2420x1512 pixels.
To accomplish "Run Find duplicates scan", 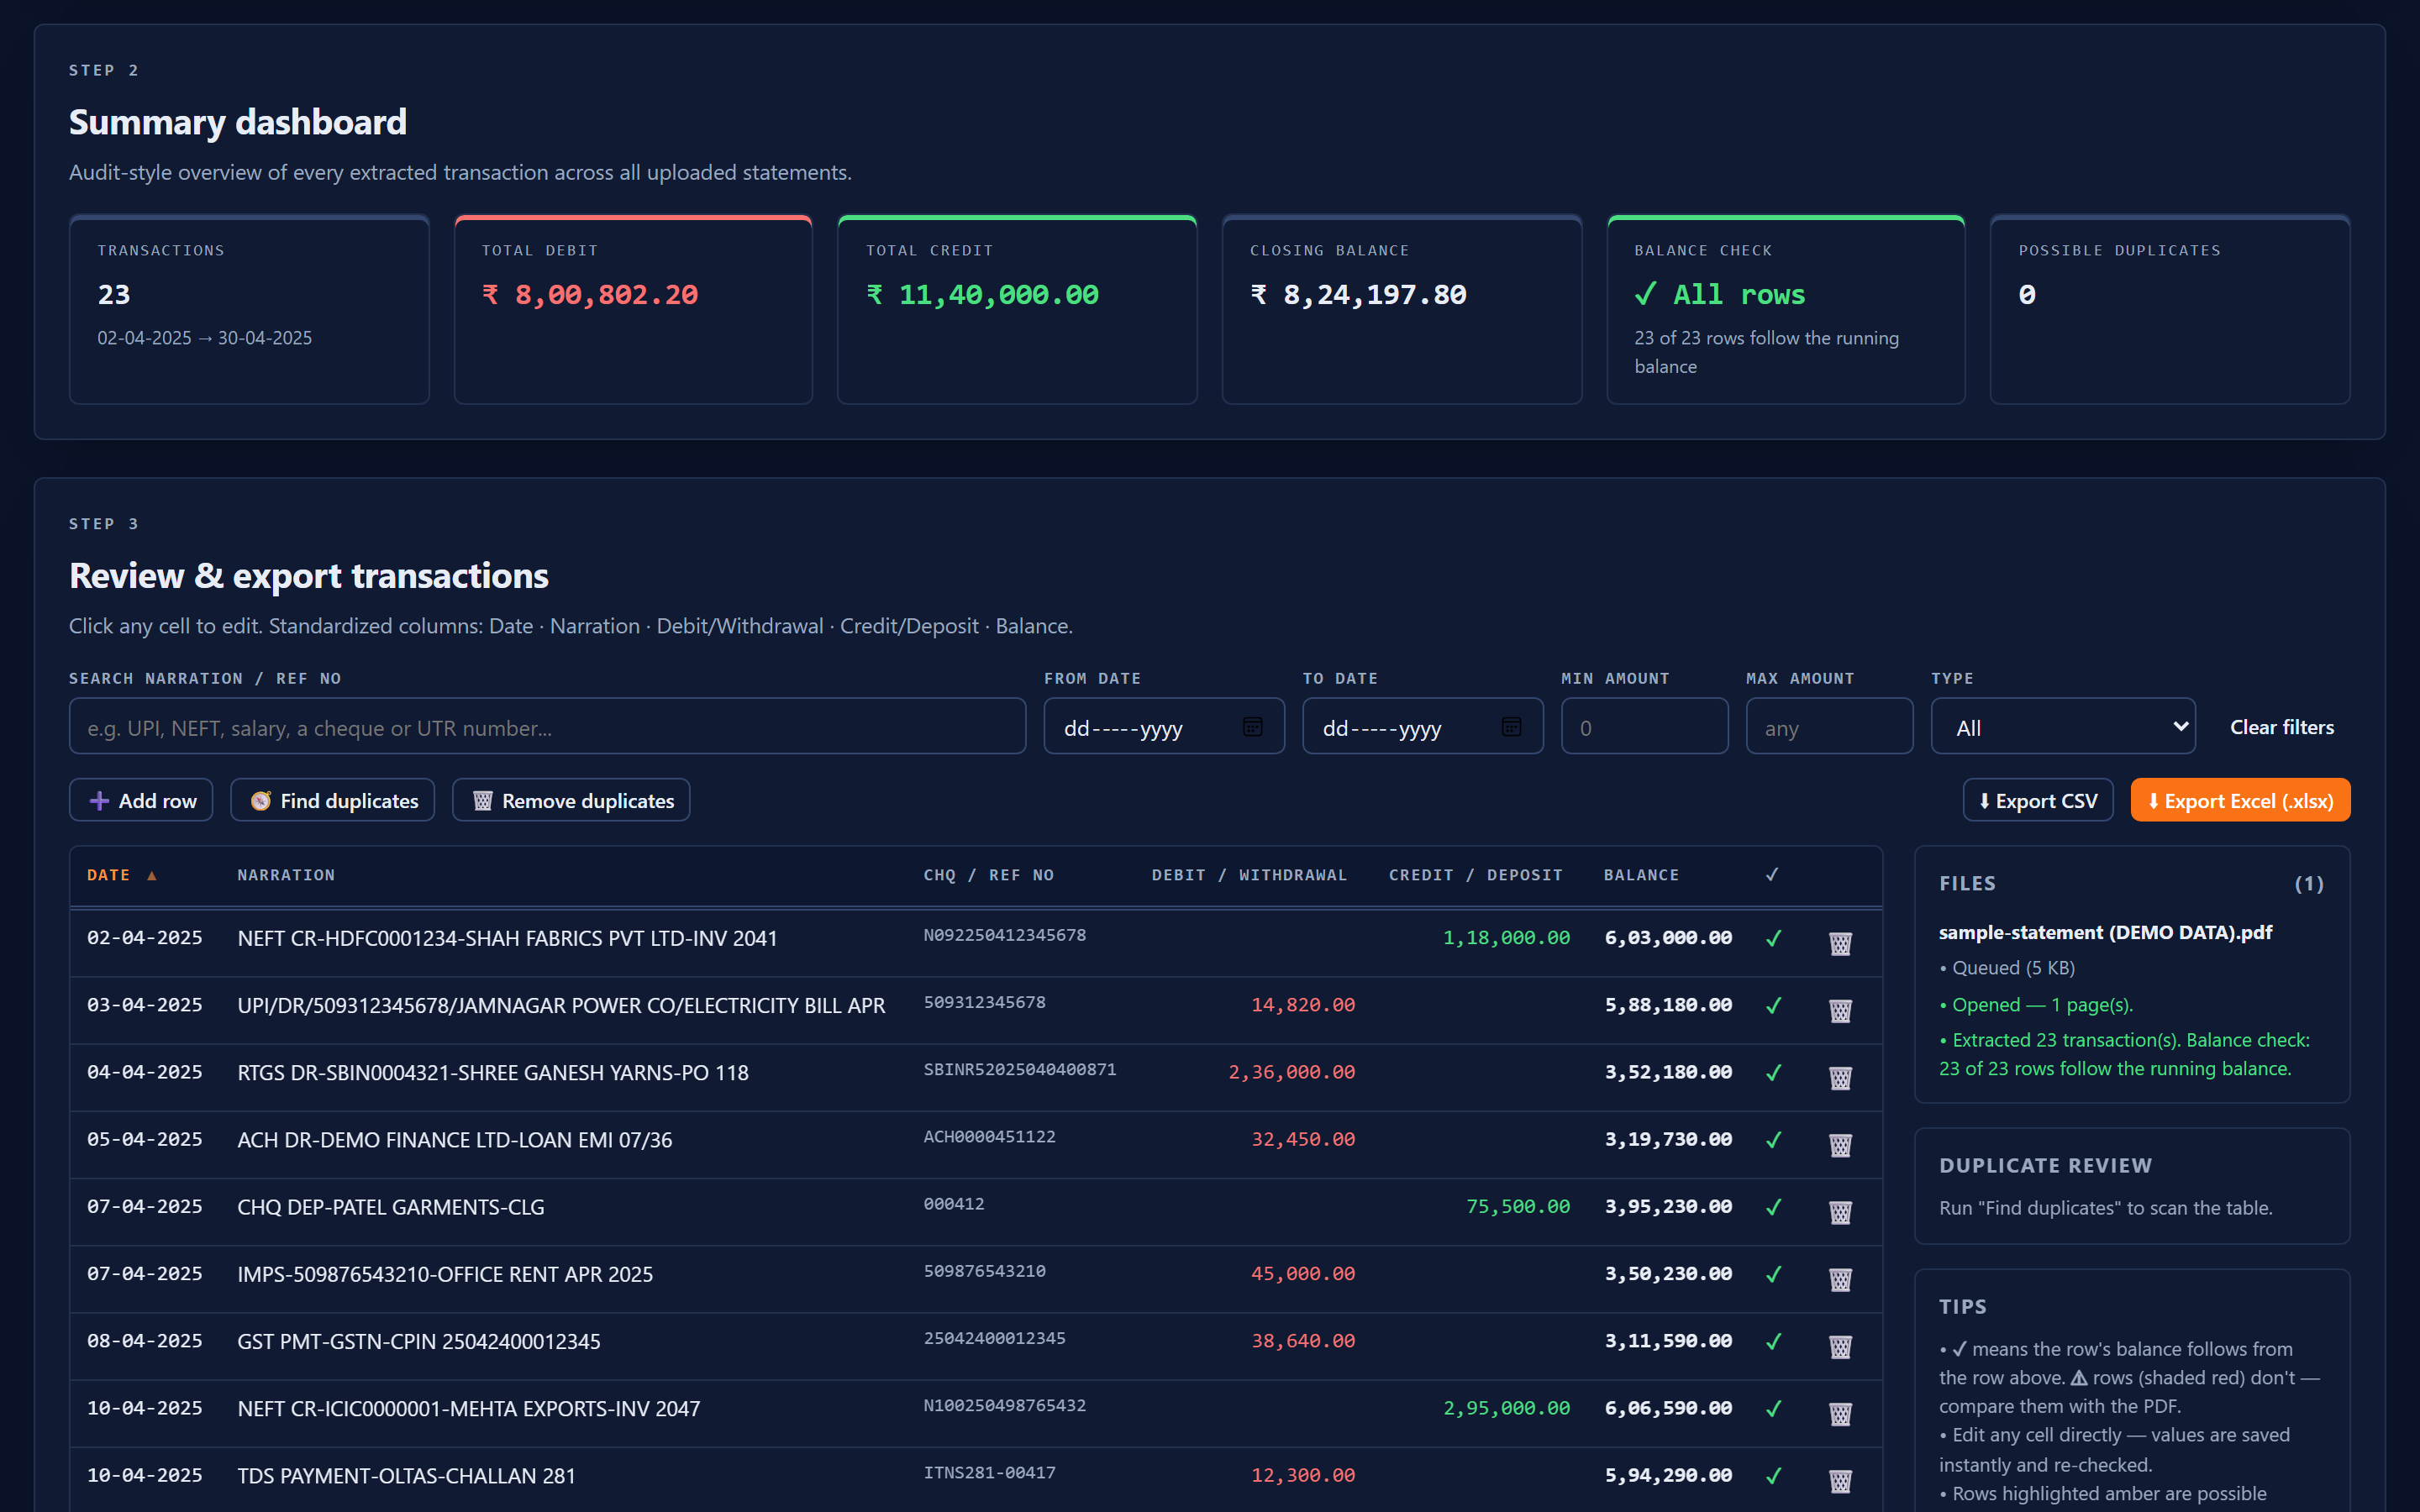I will click(x=333, y=800).
